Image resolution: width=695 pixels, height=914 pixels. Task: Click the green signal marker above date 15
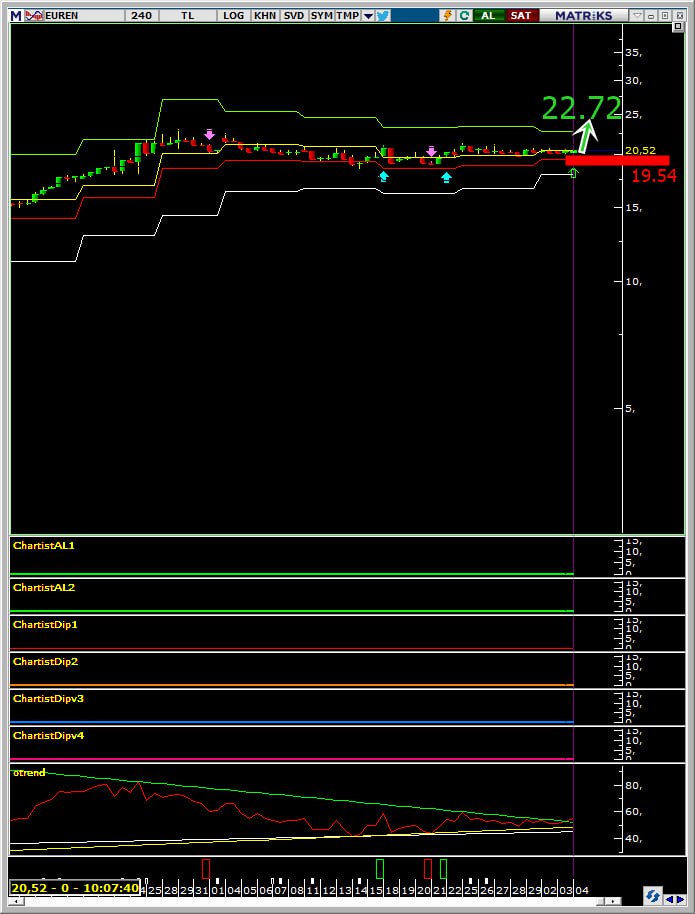[380, 869]
